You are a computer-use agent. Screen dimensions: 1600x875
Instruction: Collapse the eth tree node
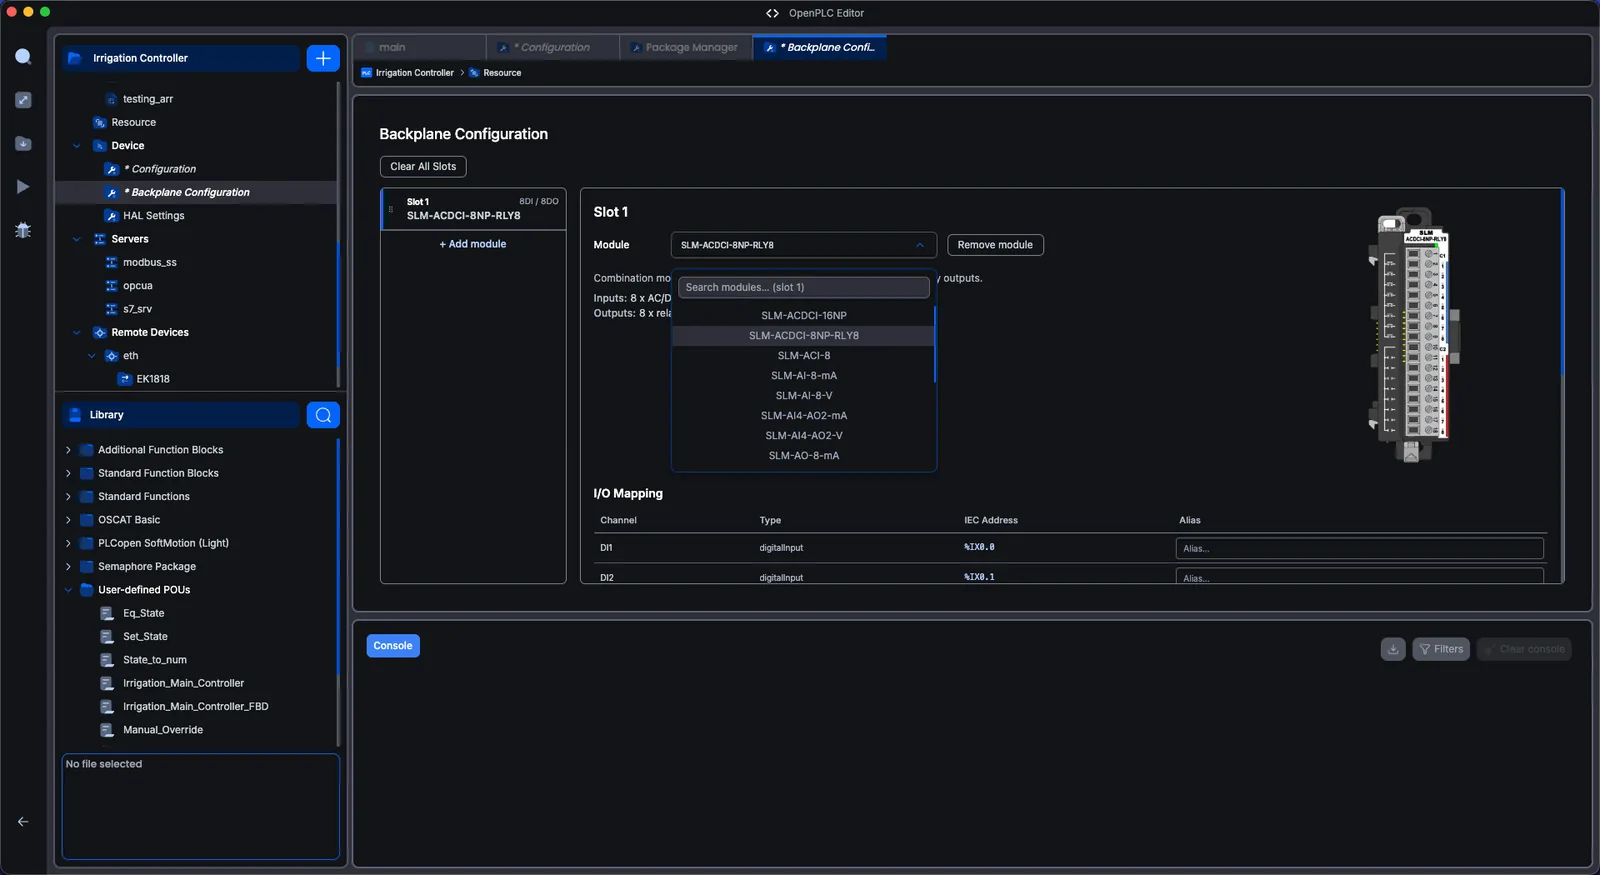click(91, 356)
